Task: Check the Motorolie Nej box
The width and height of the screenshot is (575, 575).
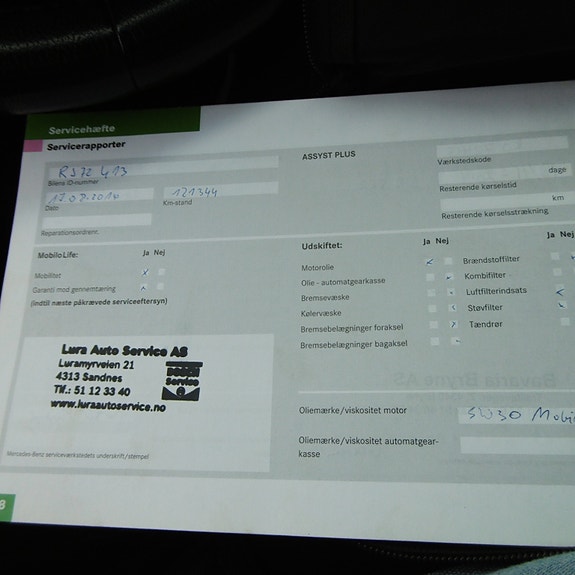Action: point(448,261)
